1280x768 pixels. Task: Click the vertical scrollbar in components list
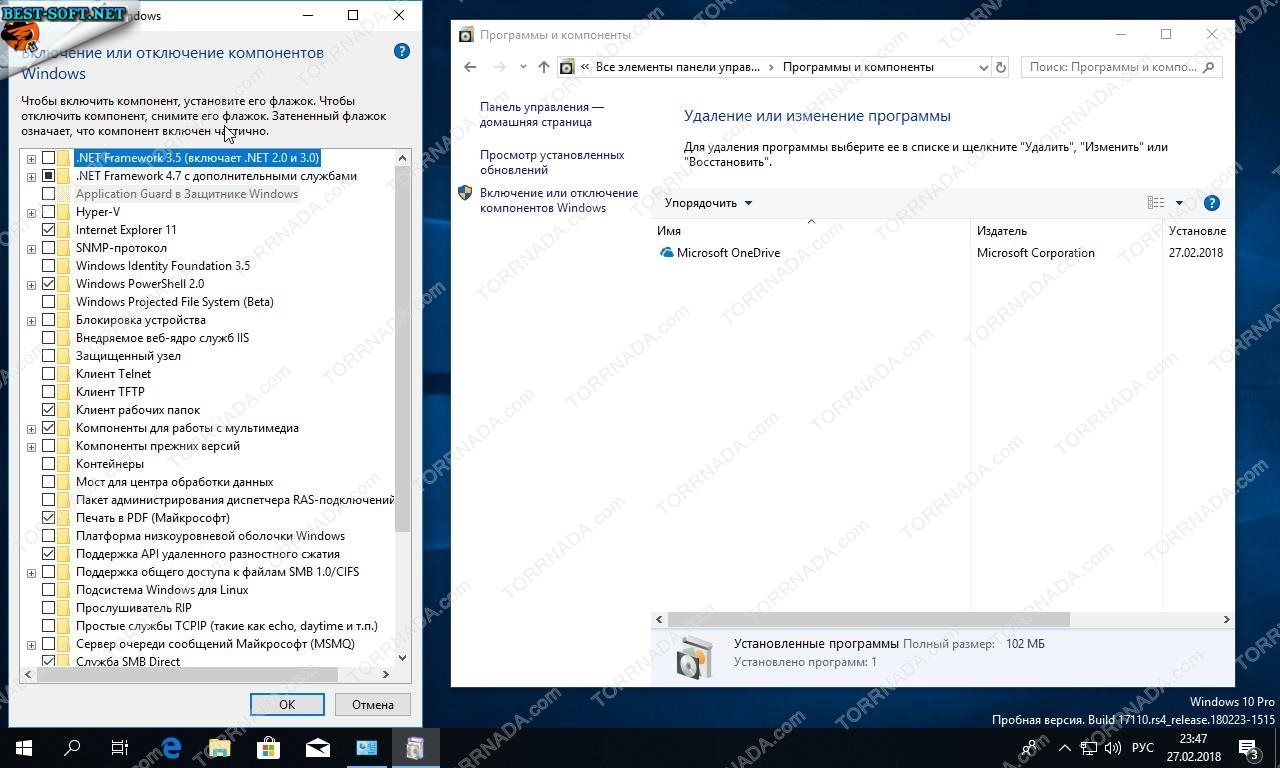coord(403,349)
